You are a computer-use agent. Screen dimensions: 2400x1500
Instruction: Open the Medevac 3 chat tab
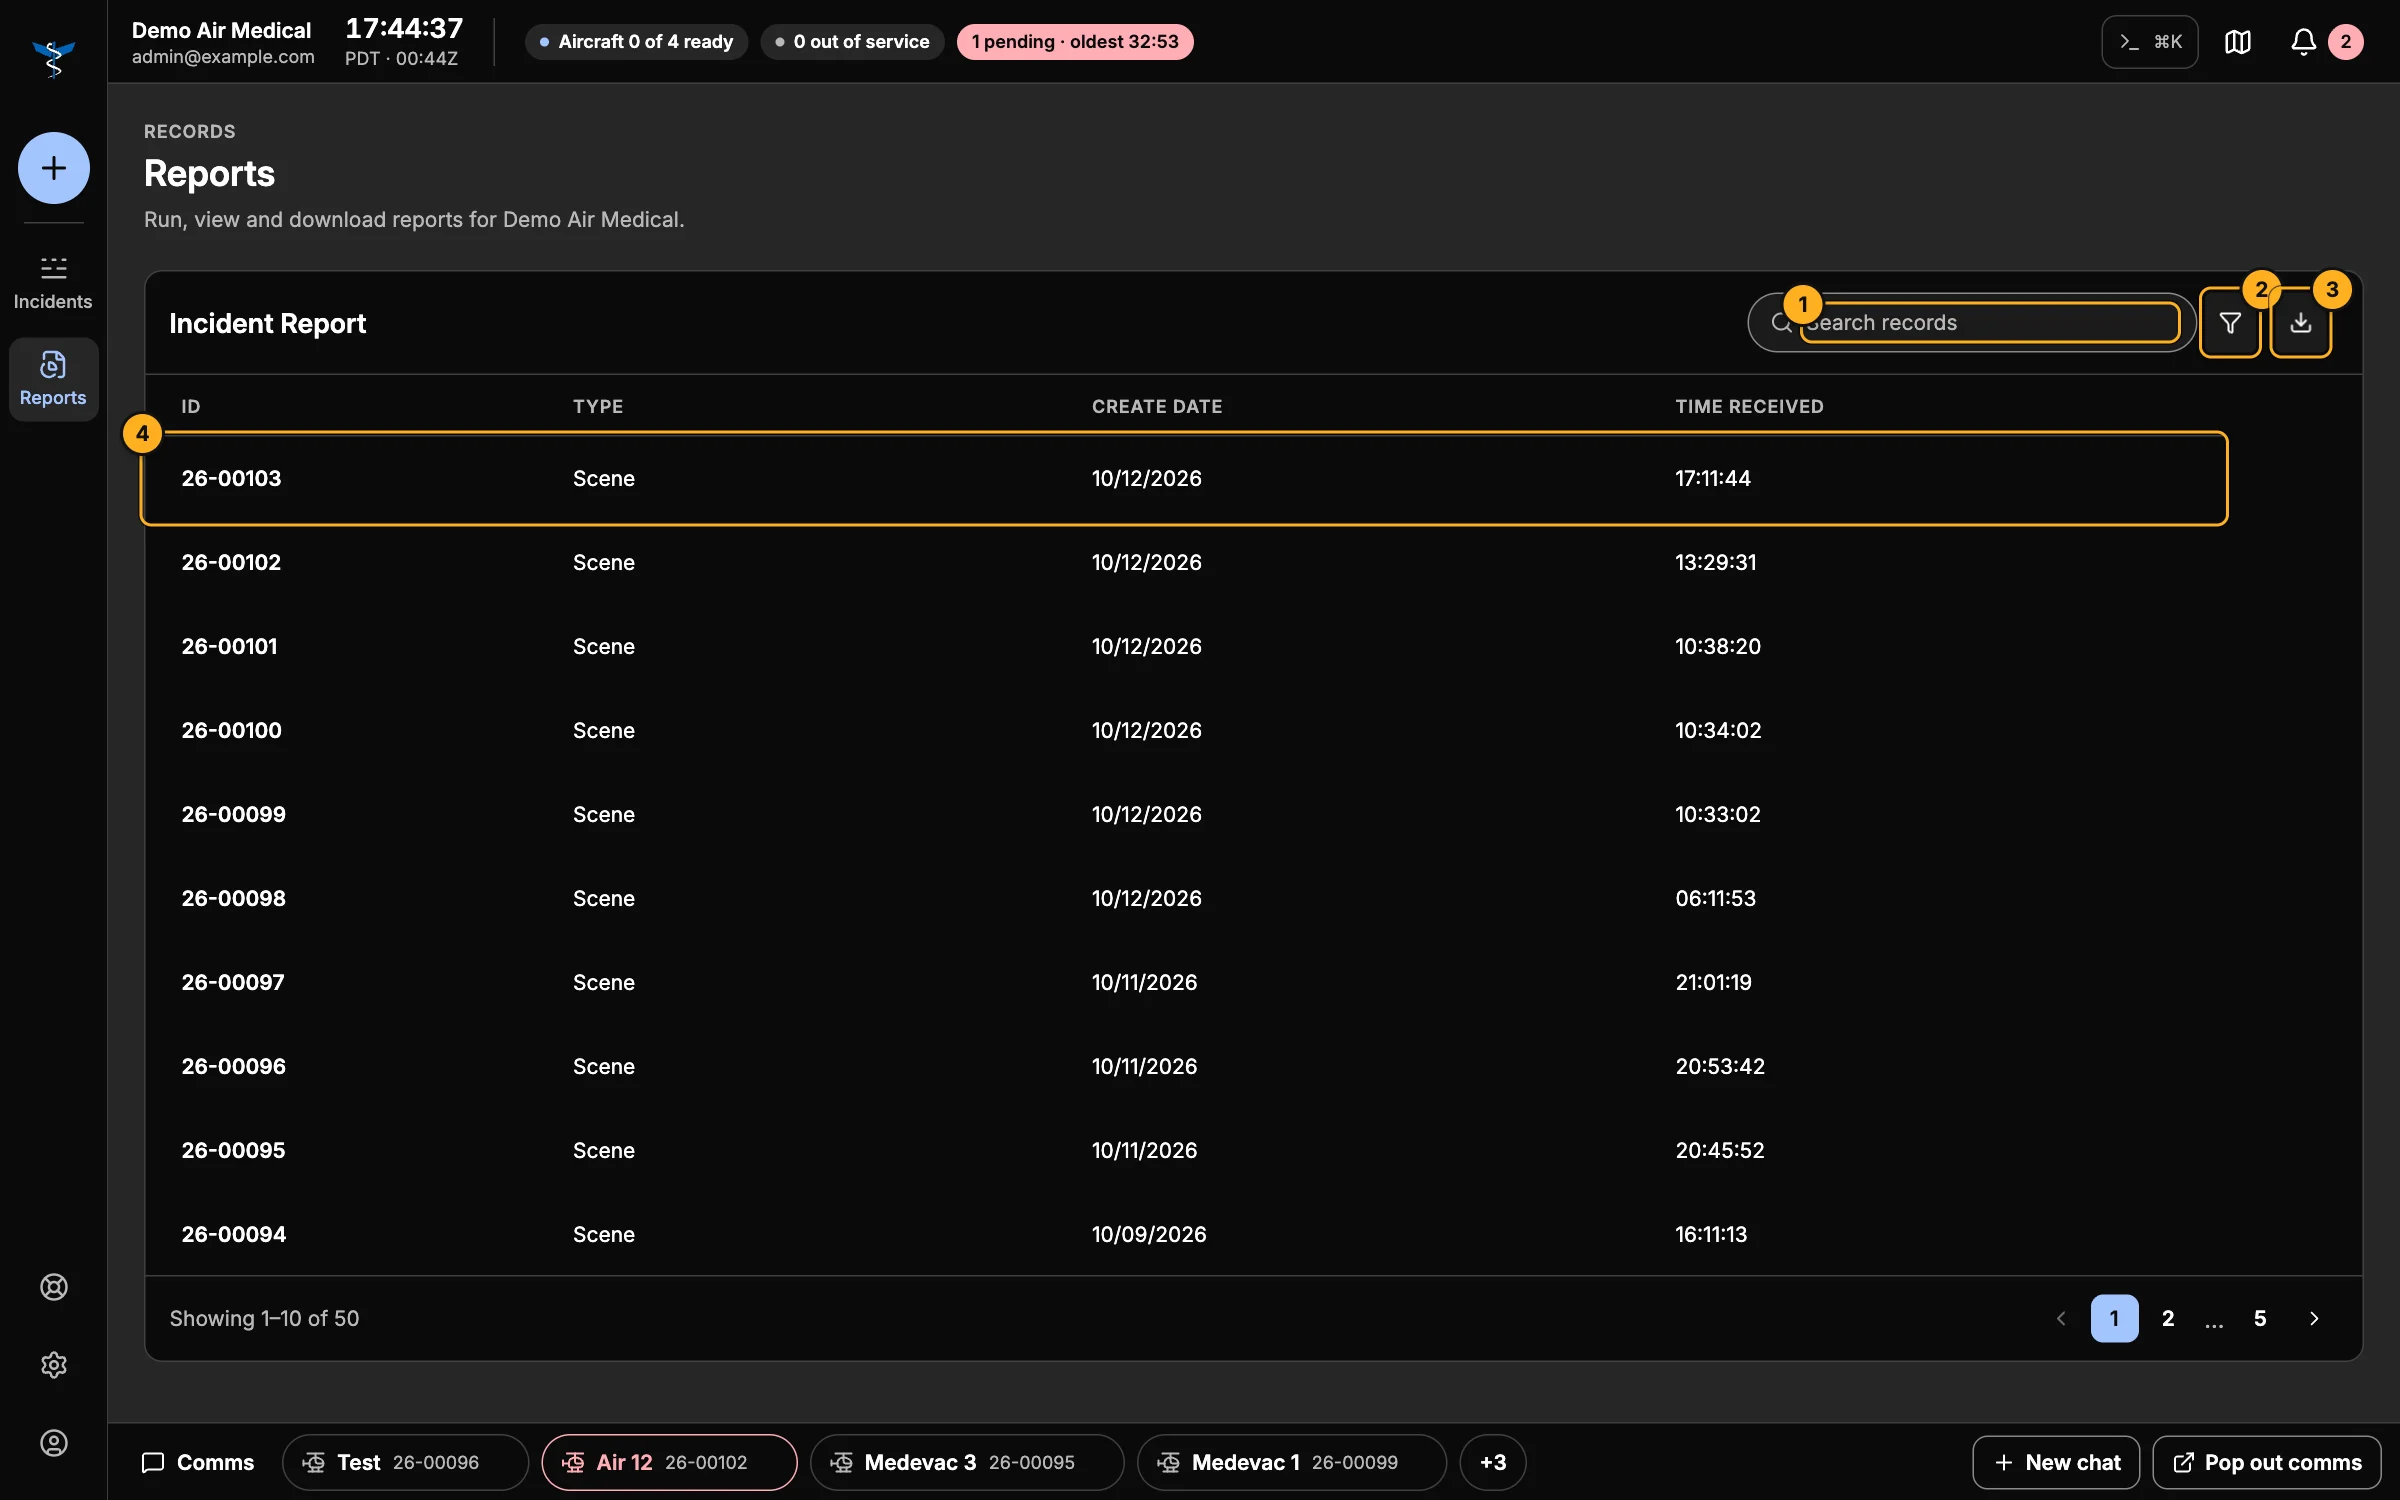tap(967, 1463)
